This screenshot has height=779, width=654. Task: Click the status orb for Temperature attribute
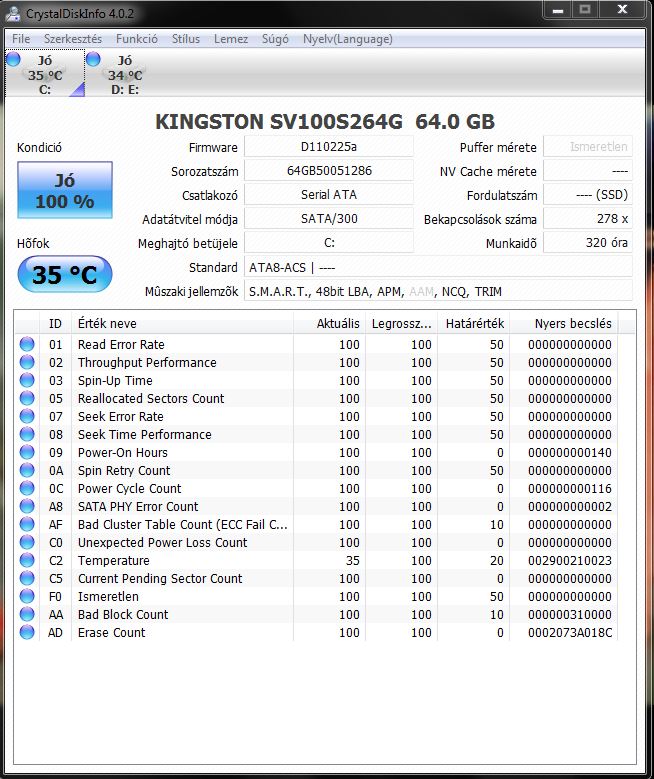pyautogui.click(x=27, y=560)
